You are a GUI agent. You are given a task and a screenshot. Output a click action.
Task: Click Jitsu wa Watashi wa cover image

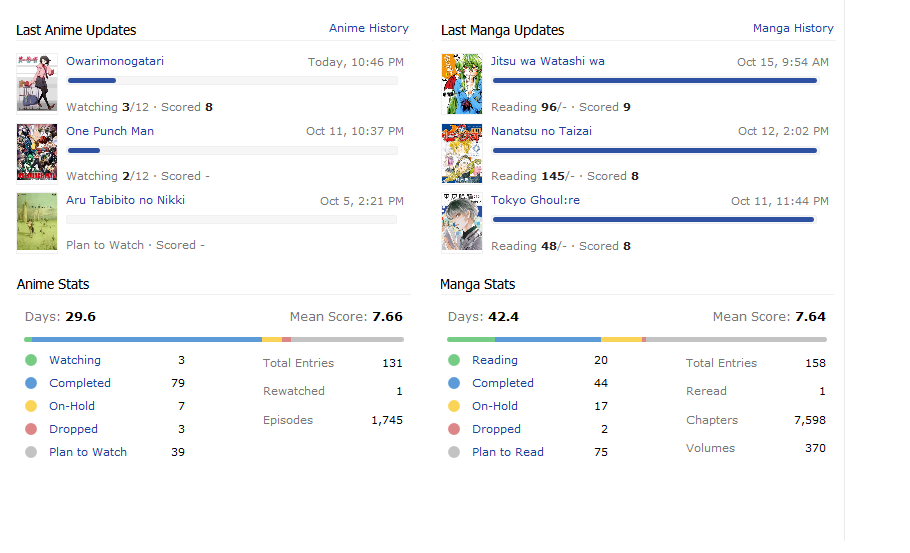click(462, 83)
